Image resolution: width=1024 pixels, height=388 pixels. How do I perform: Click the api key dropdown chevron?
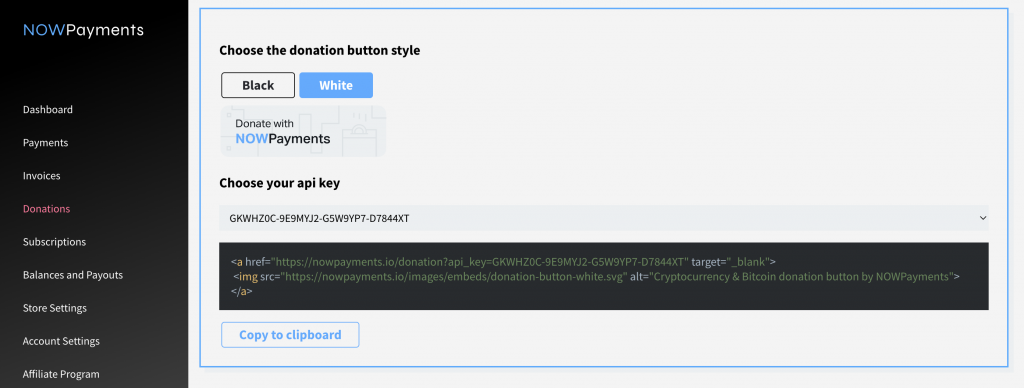983,218
